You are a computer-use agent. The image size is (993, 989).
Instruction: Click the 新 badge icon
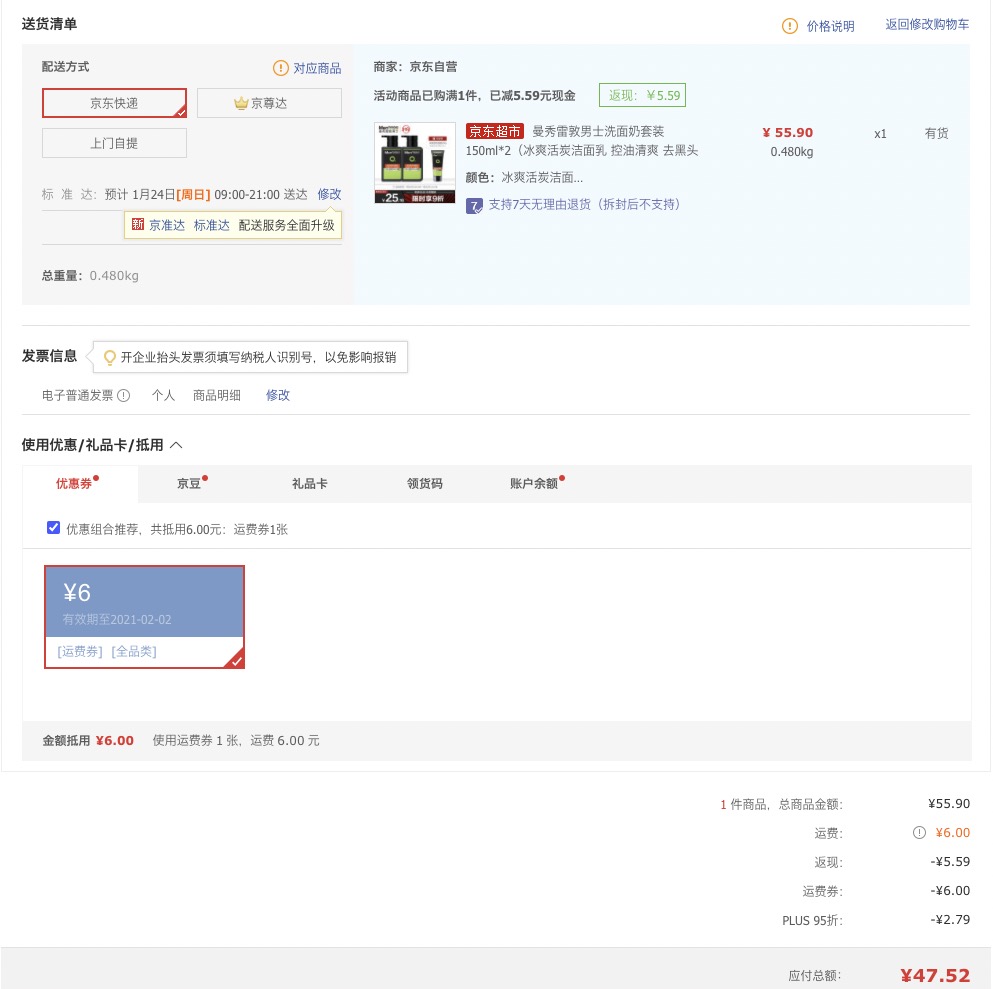[x=138, y=224]
